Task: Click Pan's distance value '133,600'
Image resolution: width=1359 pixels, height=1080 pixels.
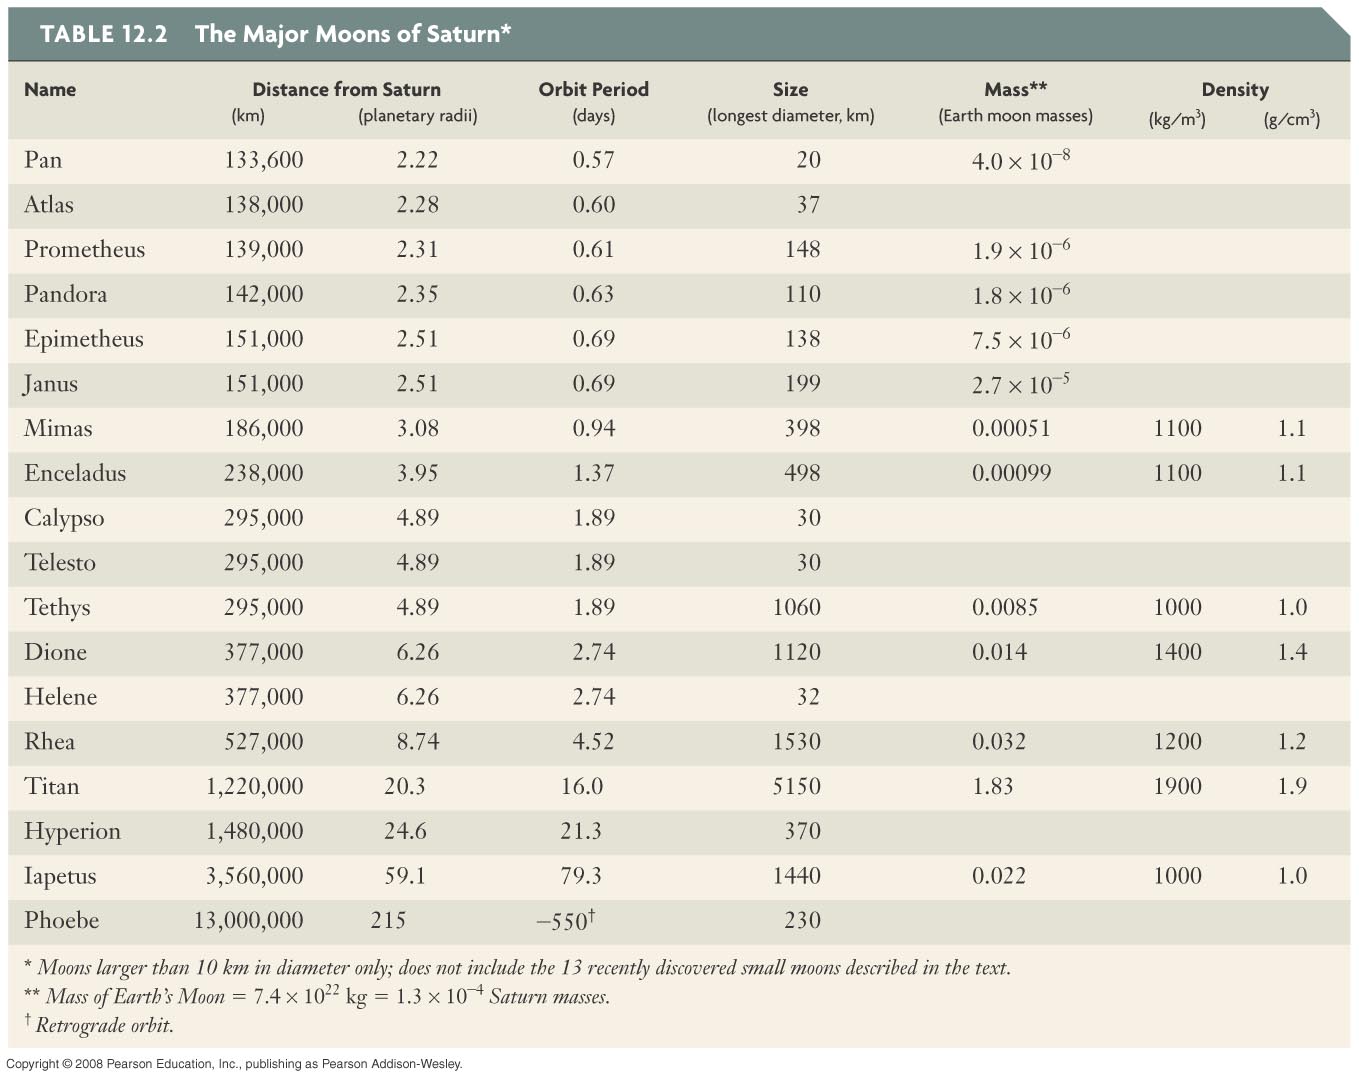Action: [x=263, y=160]
